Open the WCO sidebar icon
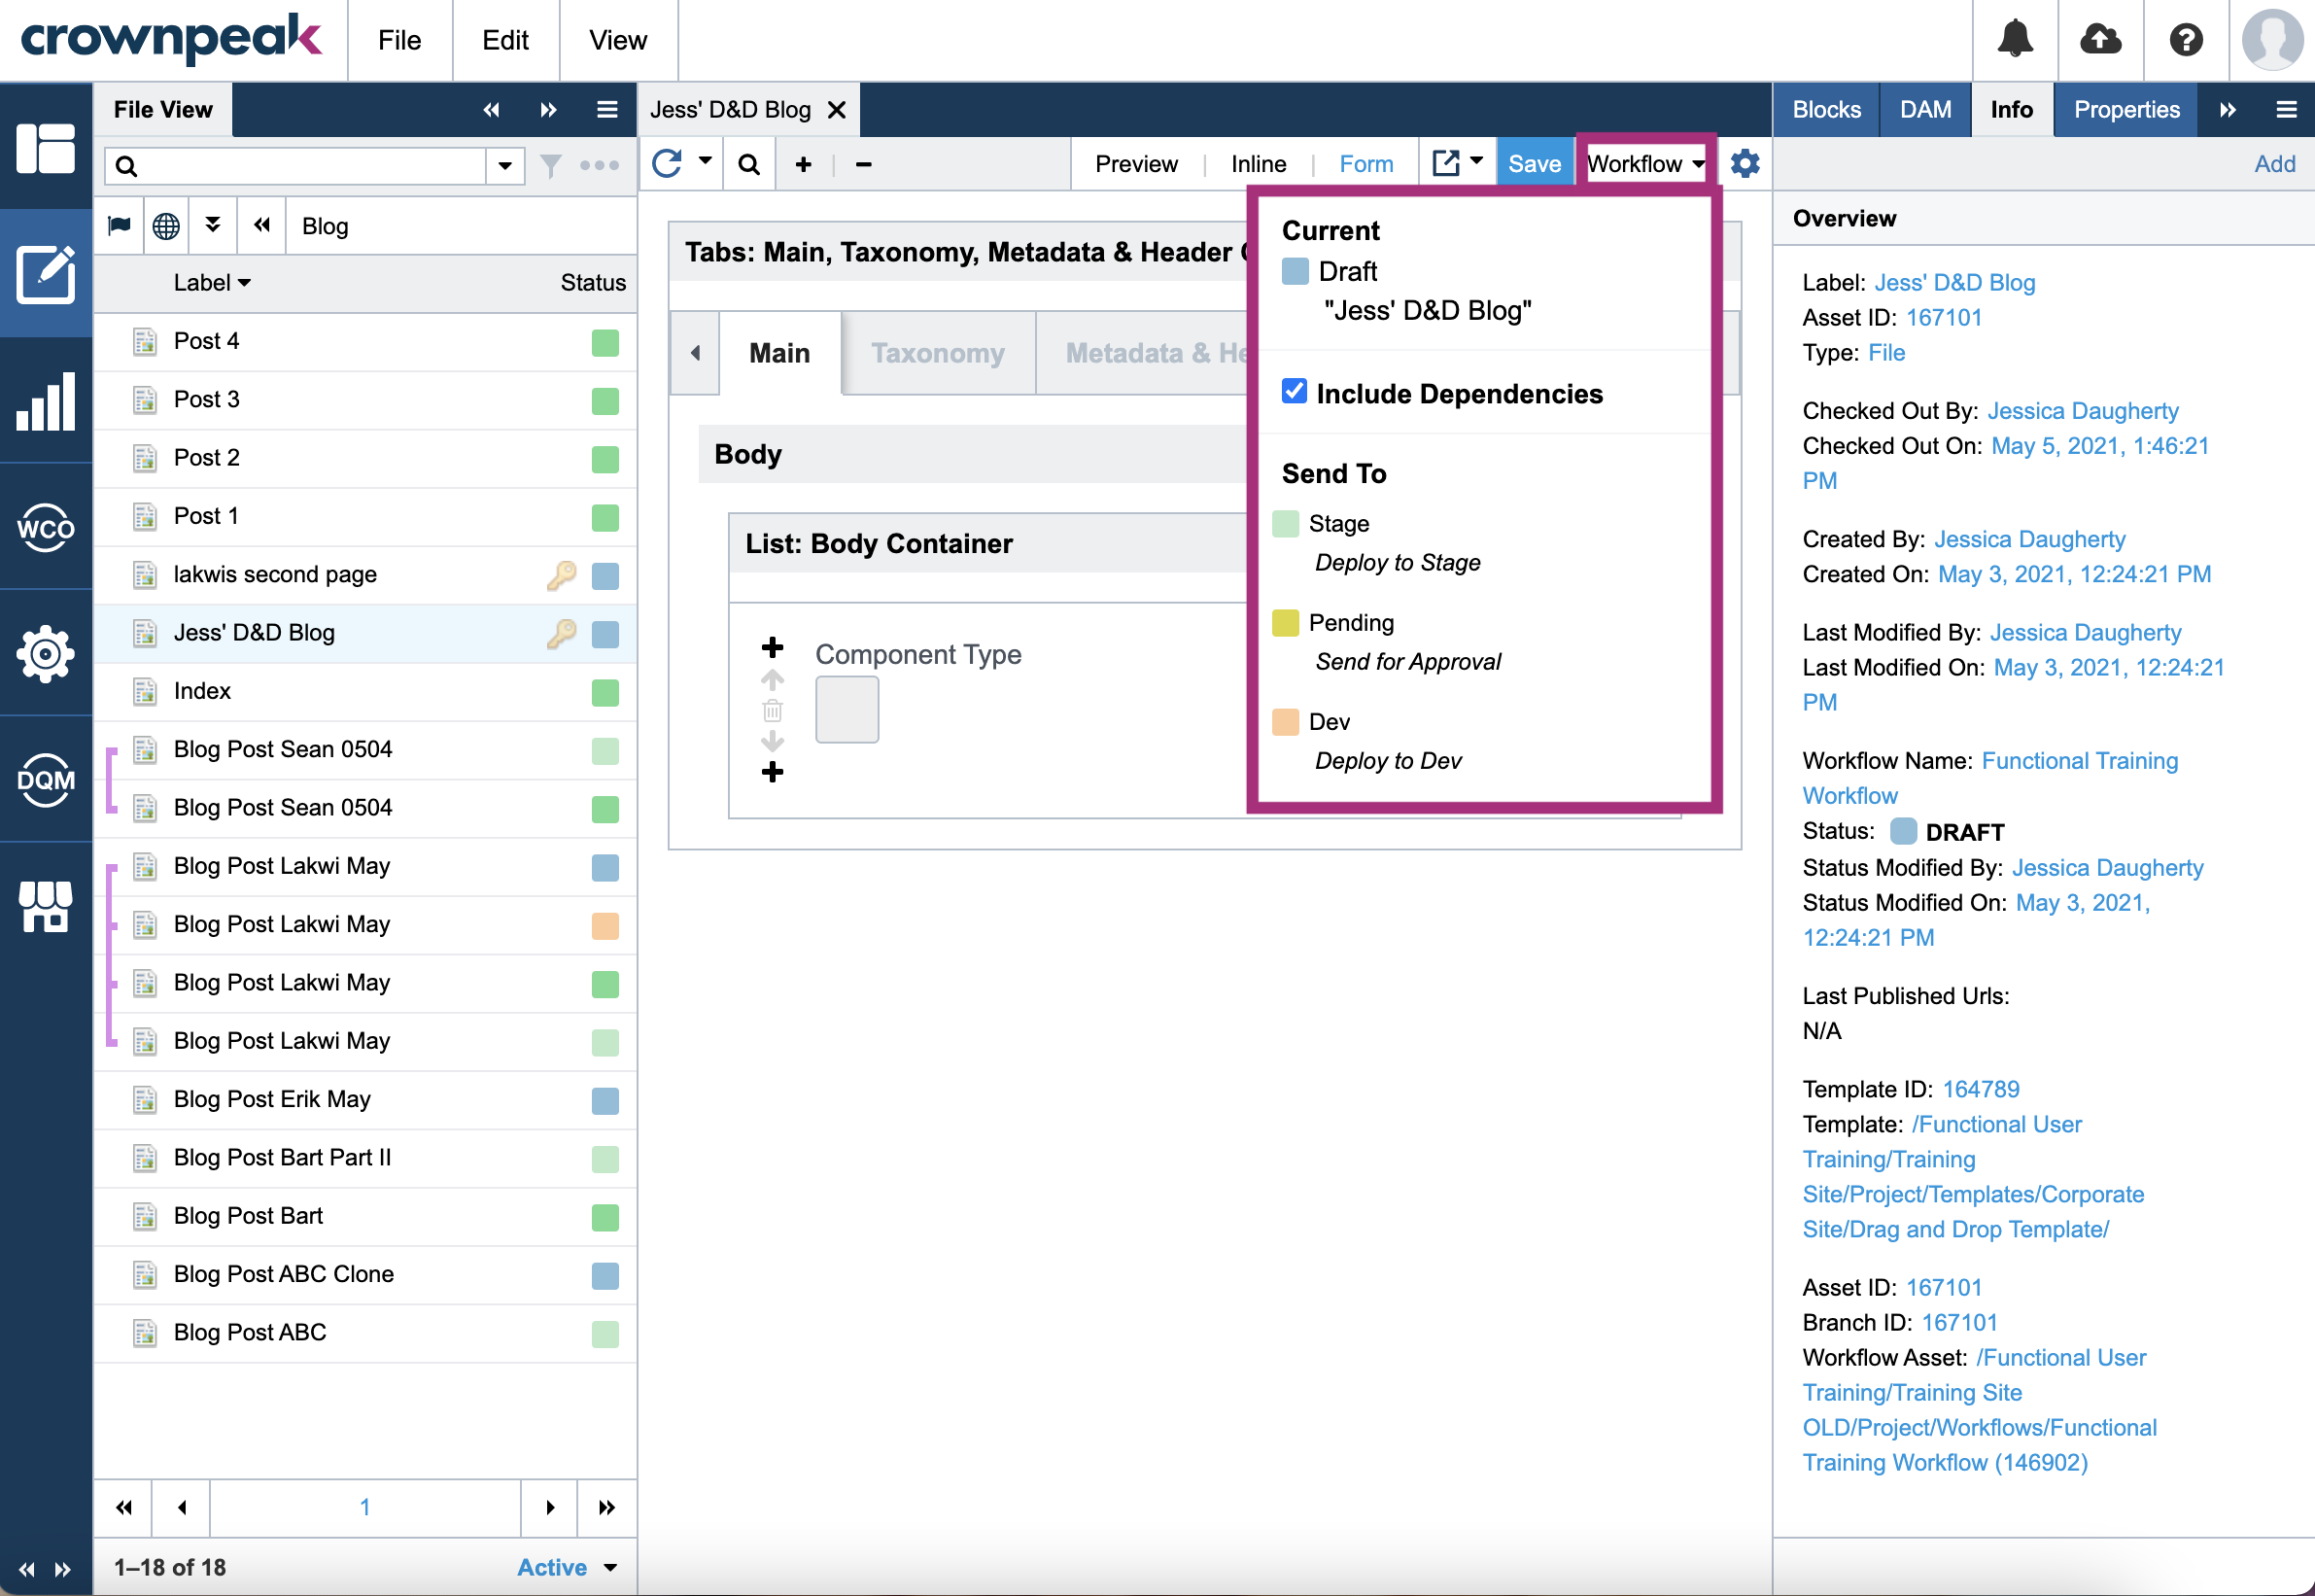 46,528
